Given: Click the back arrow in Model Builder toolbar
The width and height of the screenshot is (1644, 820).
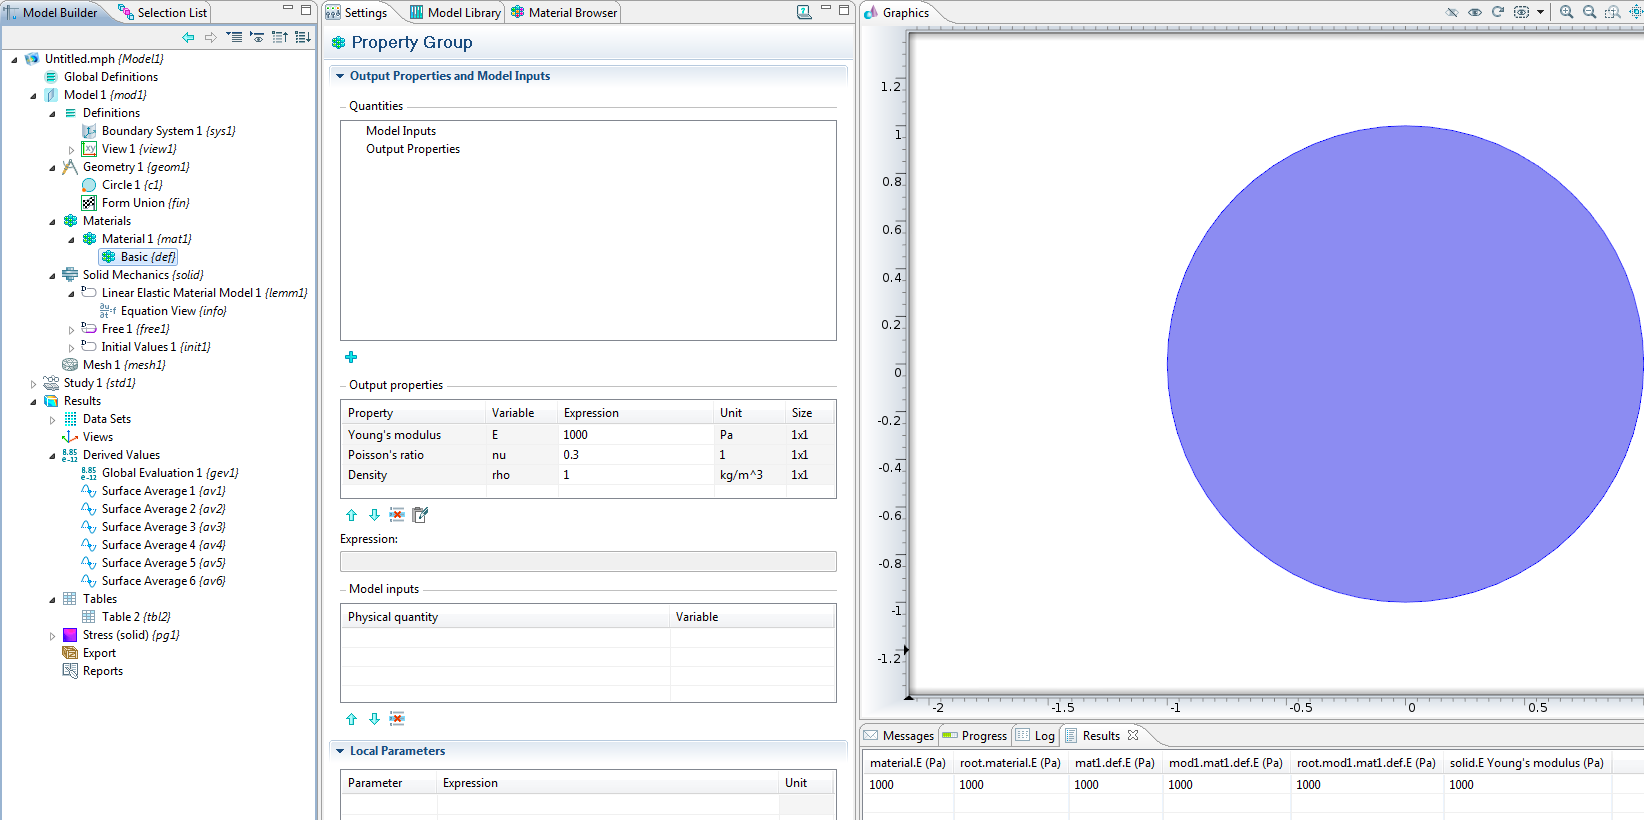Looking at the screenshot, I should pyautogui.click(x=188, y=37).
